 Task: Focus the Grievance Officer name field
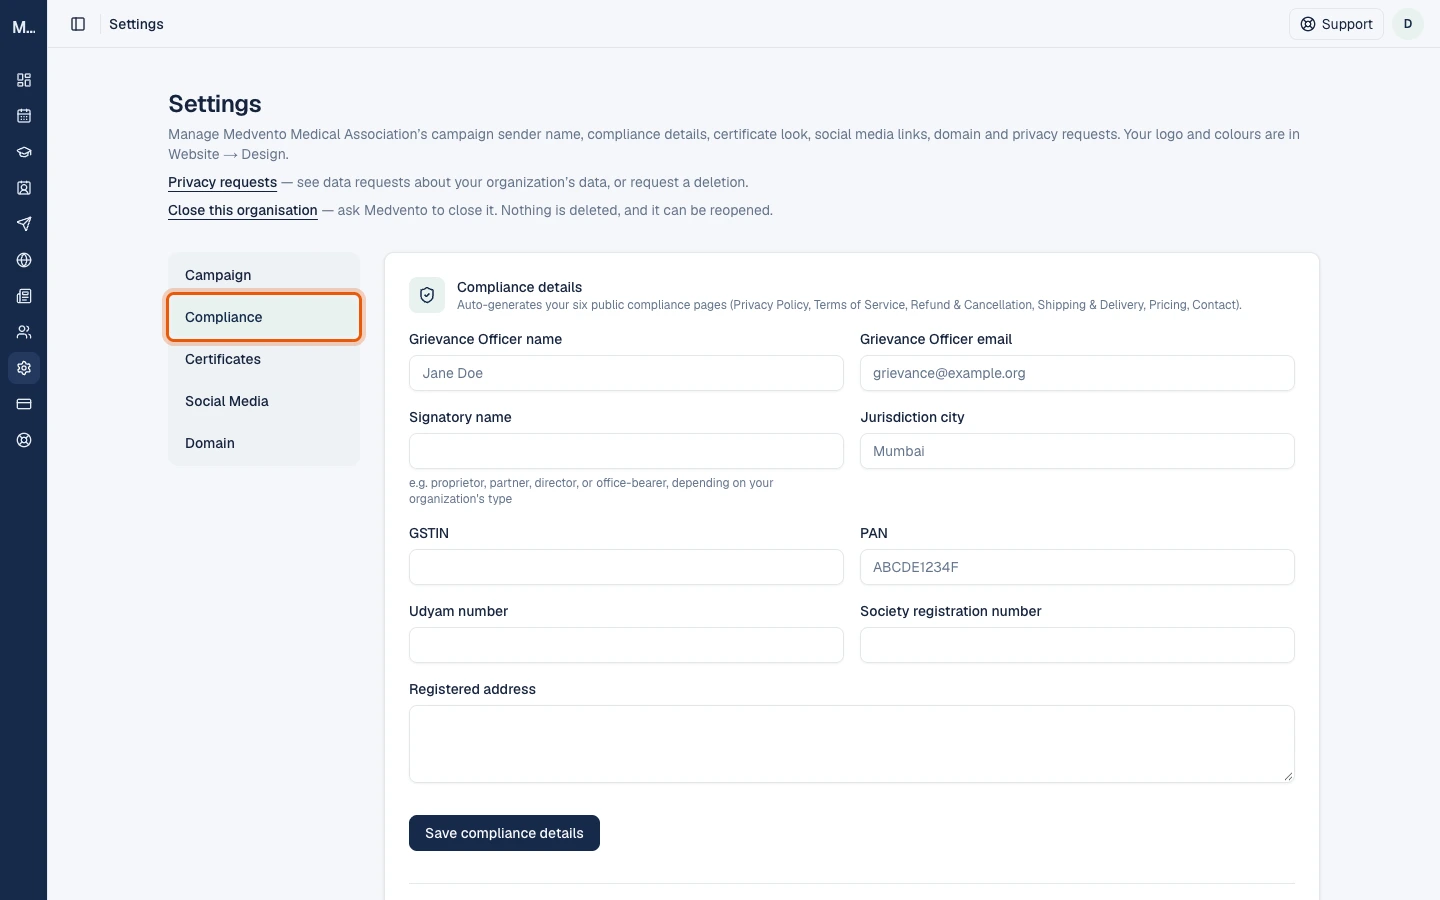626,373
